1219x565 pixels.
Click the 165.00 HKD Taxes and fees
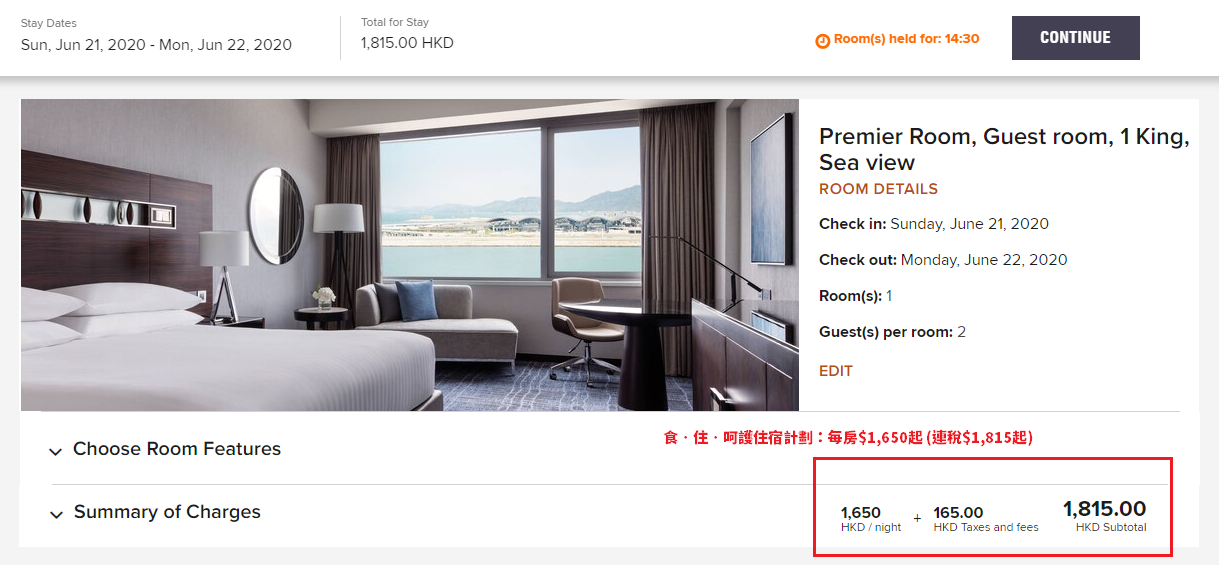click(986, 519)
